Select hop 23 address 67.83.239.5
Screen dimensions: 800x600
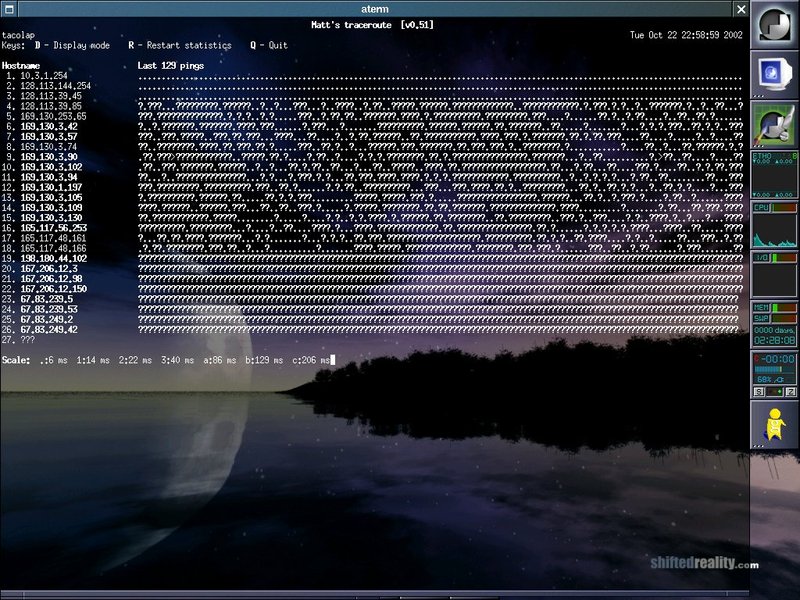click(x=46, y=299)
